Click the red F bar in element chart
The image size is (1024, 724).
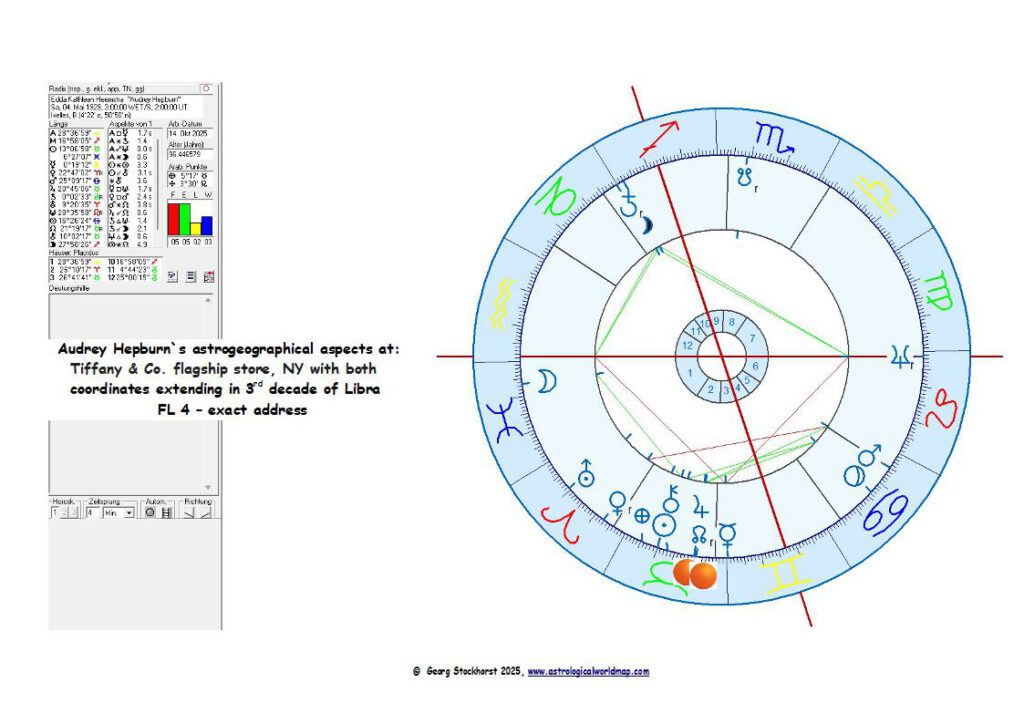pyautogui.click(x=172, y=220)
